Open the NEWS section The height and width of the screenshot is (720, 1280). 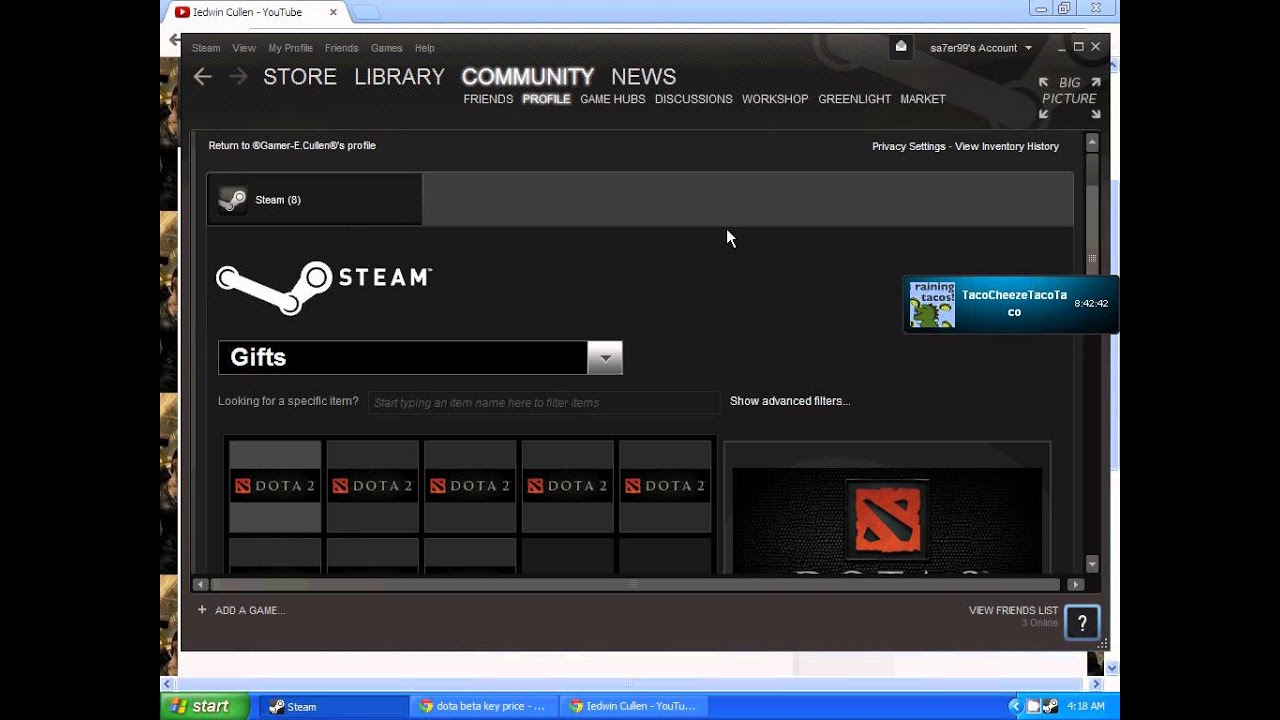click(644, 77)
